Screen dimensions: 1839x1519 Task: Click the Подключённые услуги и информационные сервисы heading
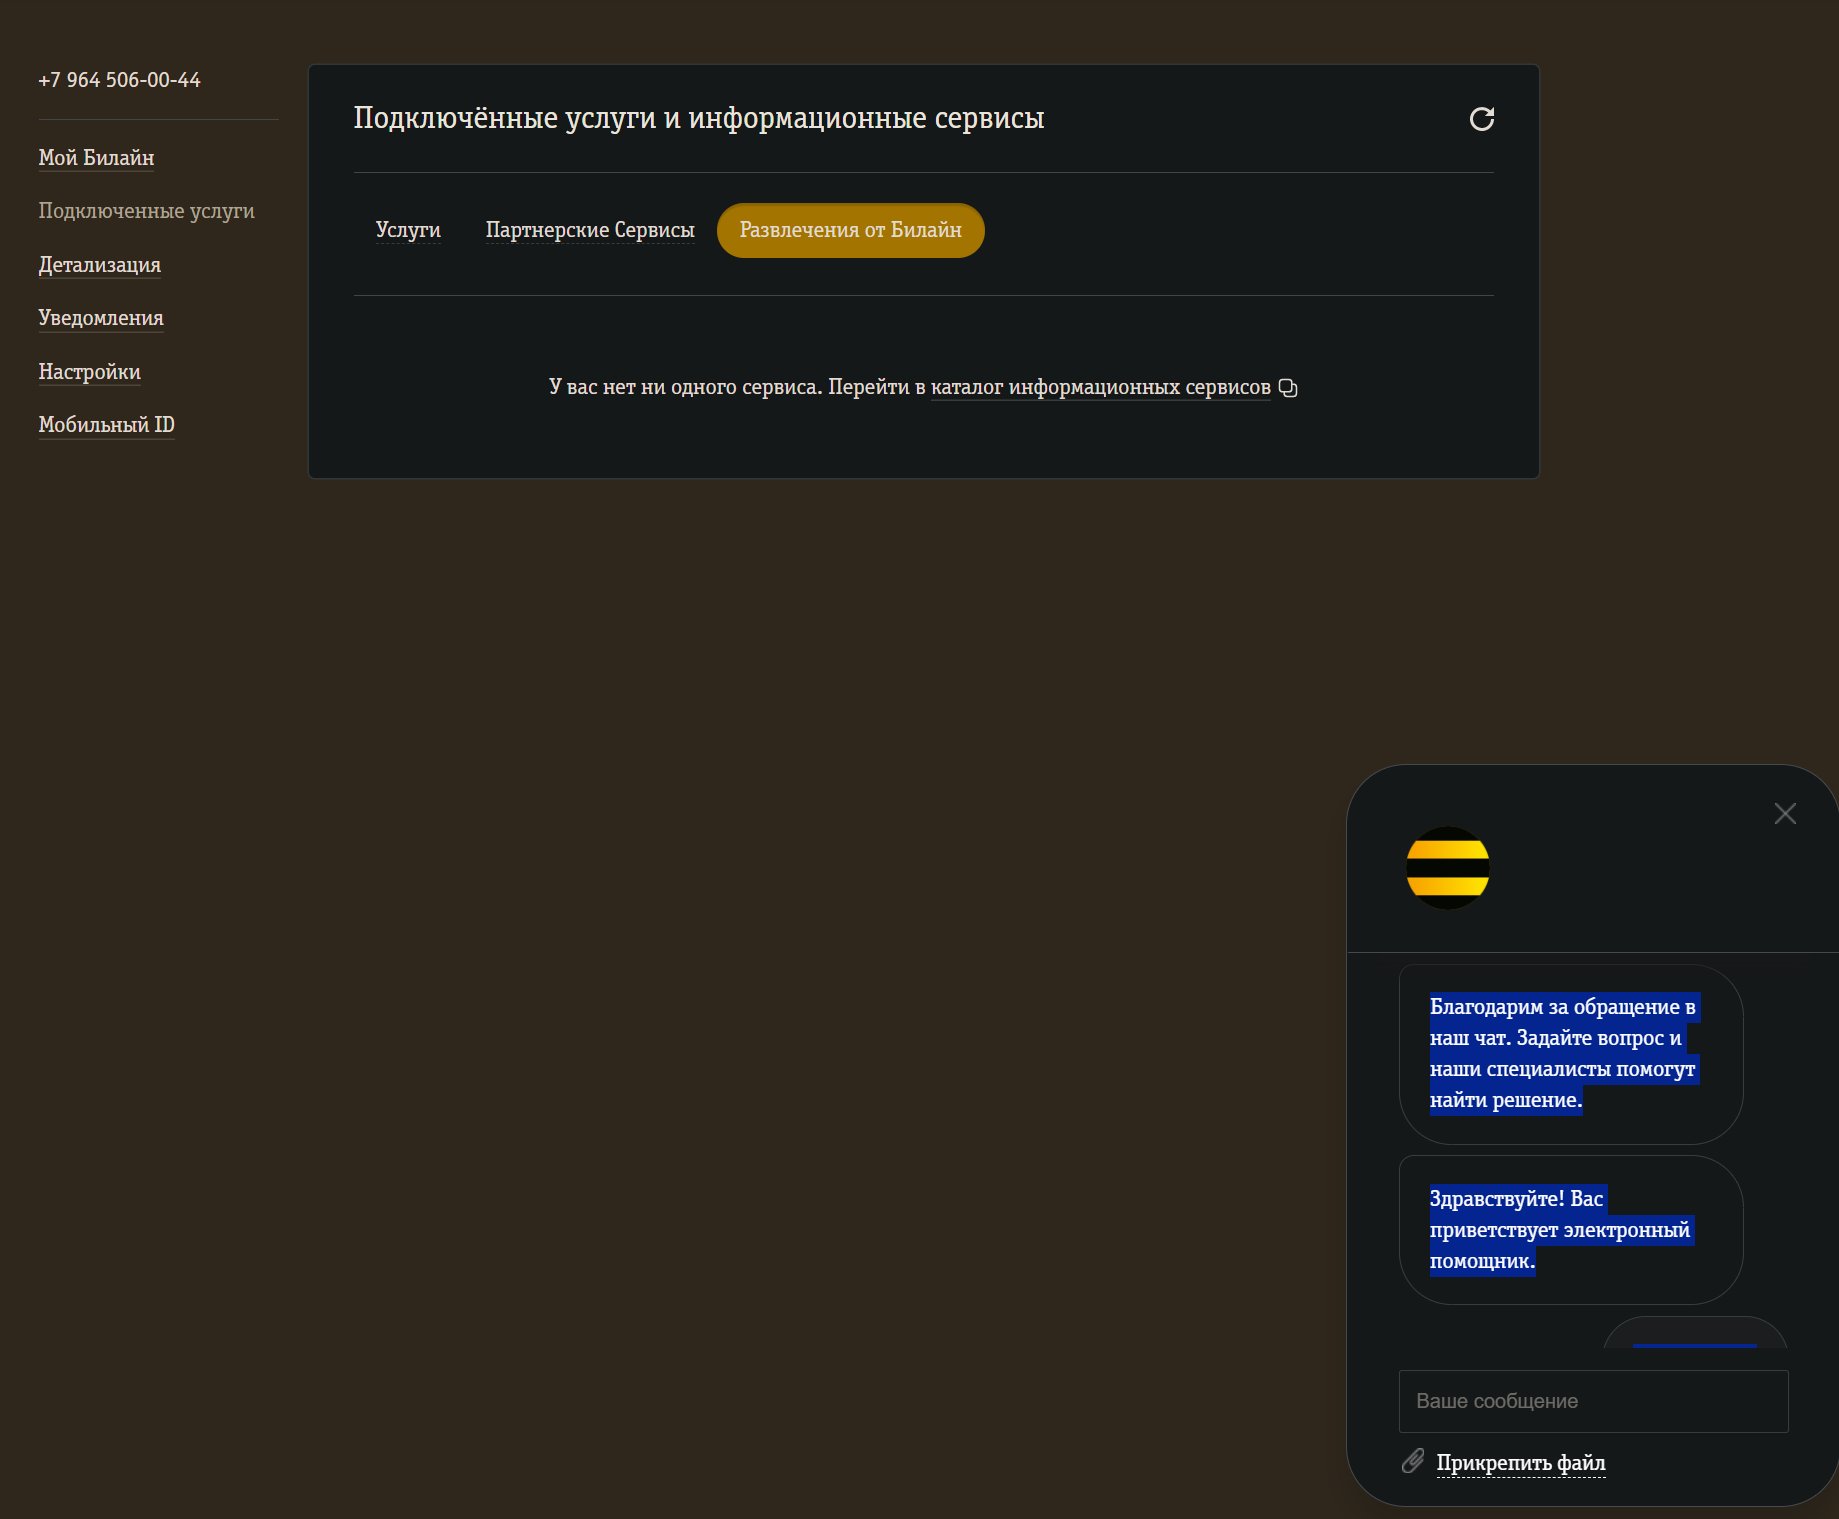698,118
